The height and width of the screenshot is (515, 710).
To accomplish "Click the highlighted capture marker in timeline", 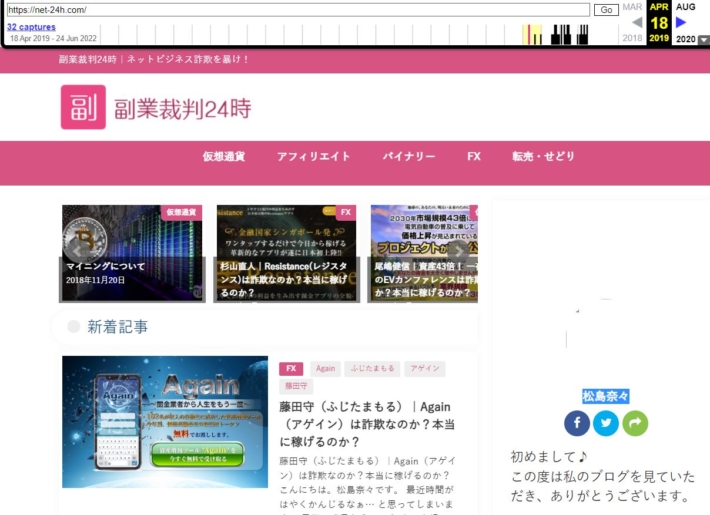I will [528, 34].
